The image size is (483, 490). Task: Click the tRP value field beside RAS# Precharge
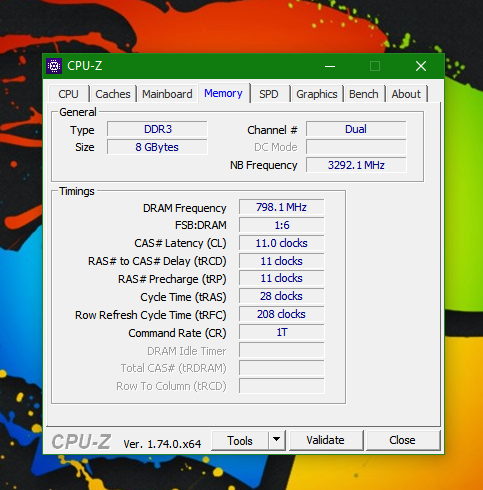click(282, 278)
